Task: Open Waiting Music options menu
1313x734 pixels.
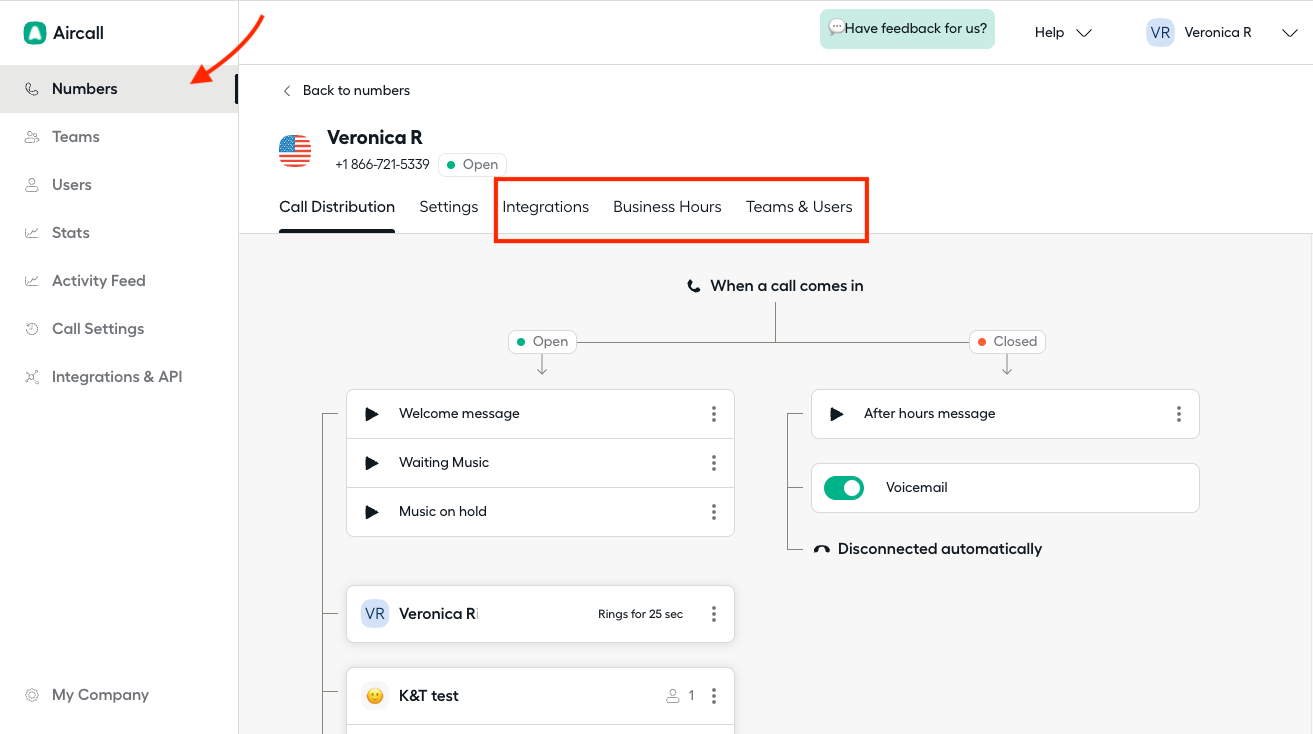Action: pos(714,463)
